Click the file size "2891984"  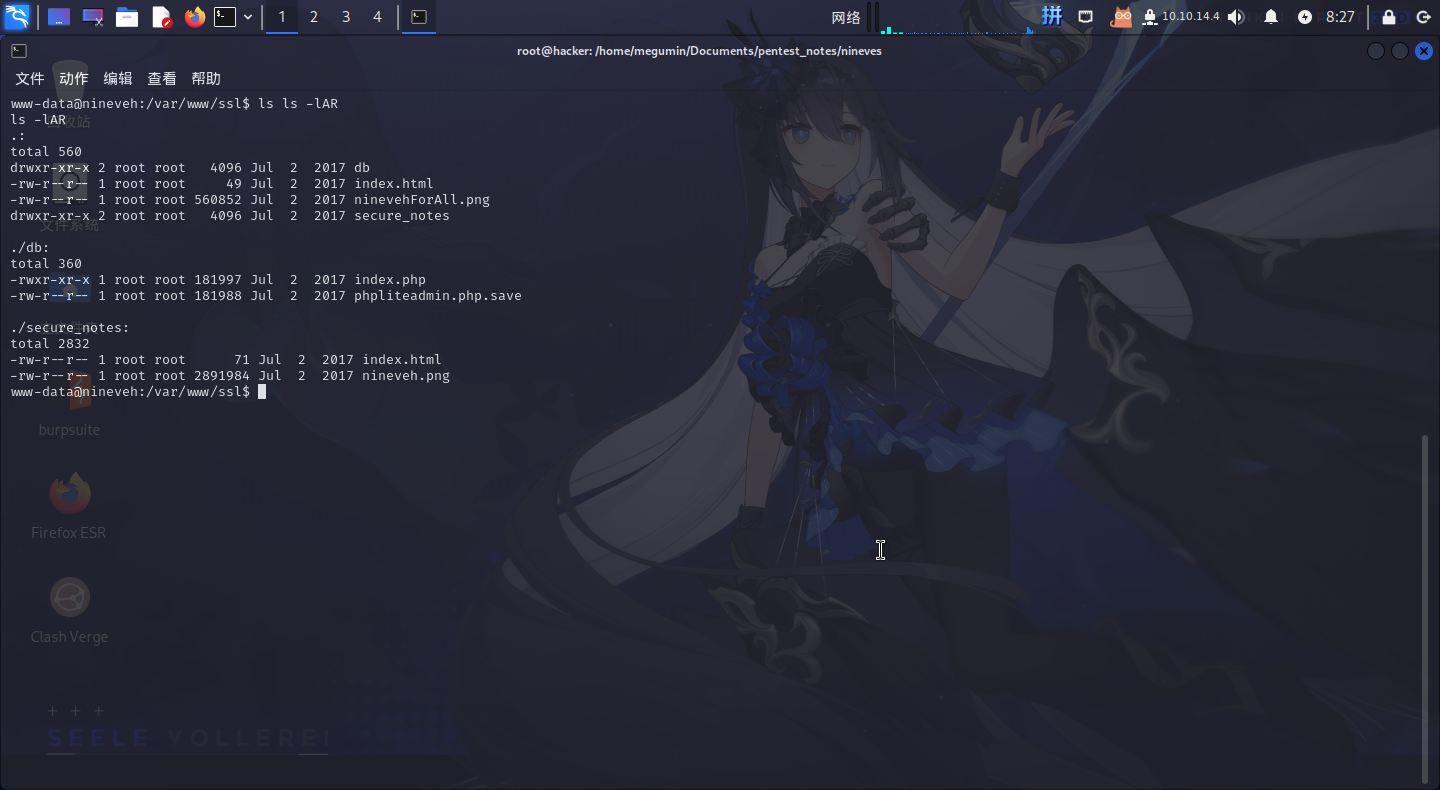pyautogui.click(x=222, y=376)
